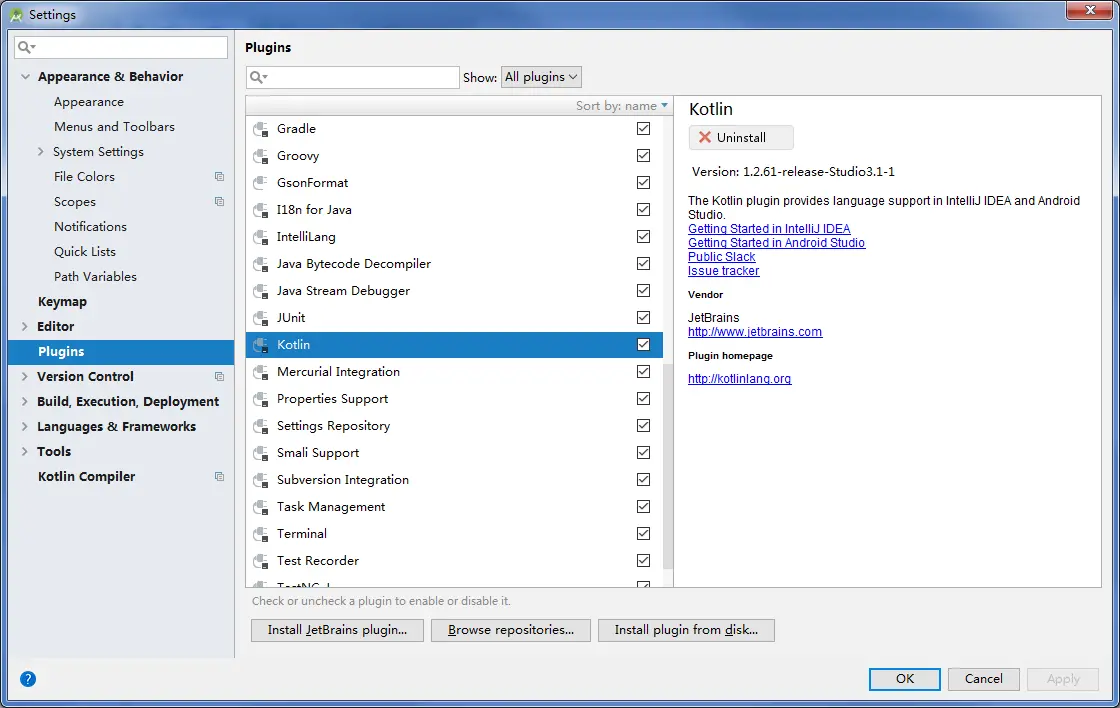Click the project-level icon beside File Colors
This screenshot has height=708, width=1120.
tap(219, 176)
